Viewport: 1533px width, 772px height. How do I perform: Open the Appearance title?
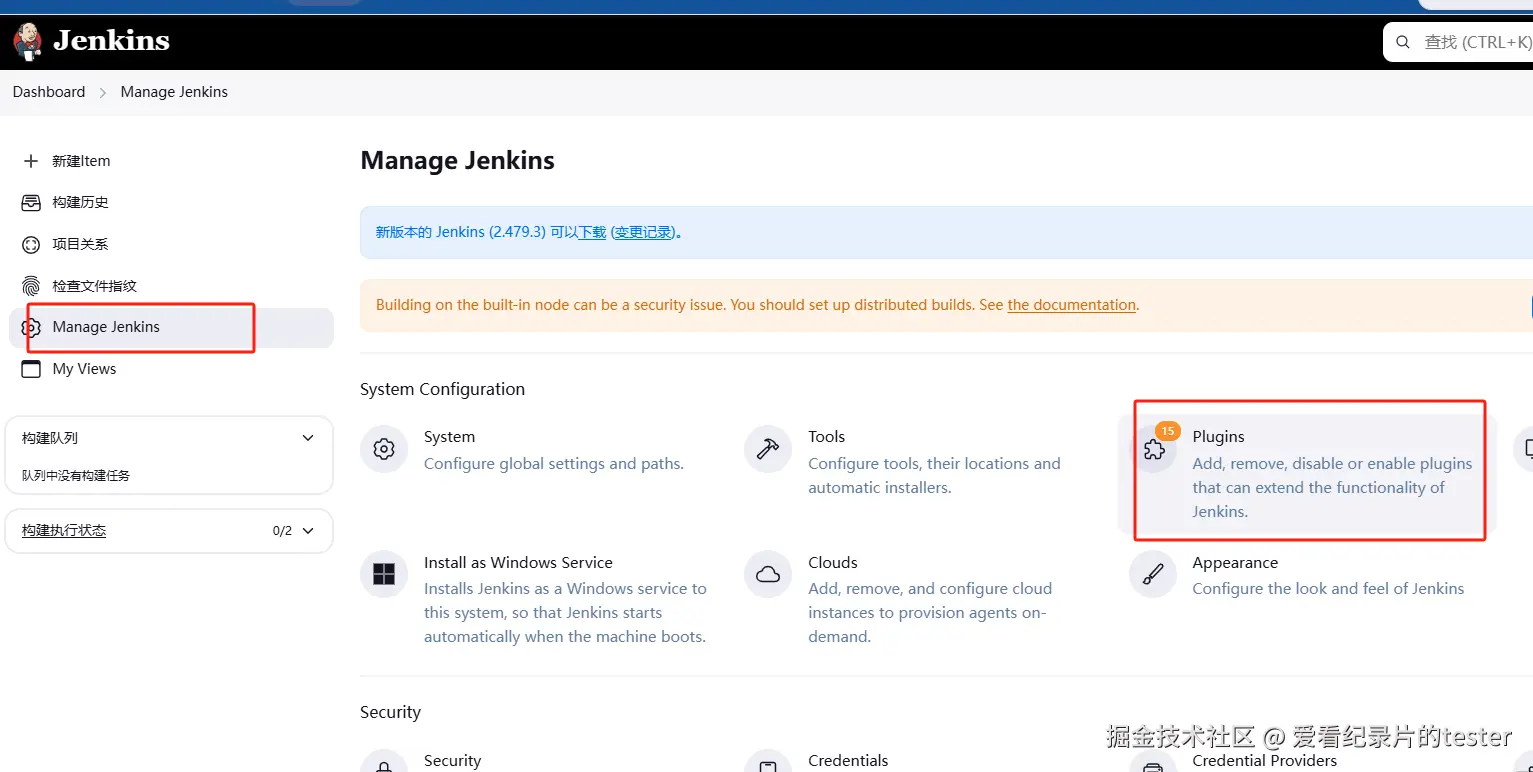click(x=1235, y=563)
